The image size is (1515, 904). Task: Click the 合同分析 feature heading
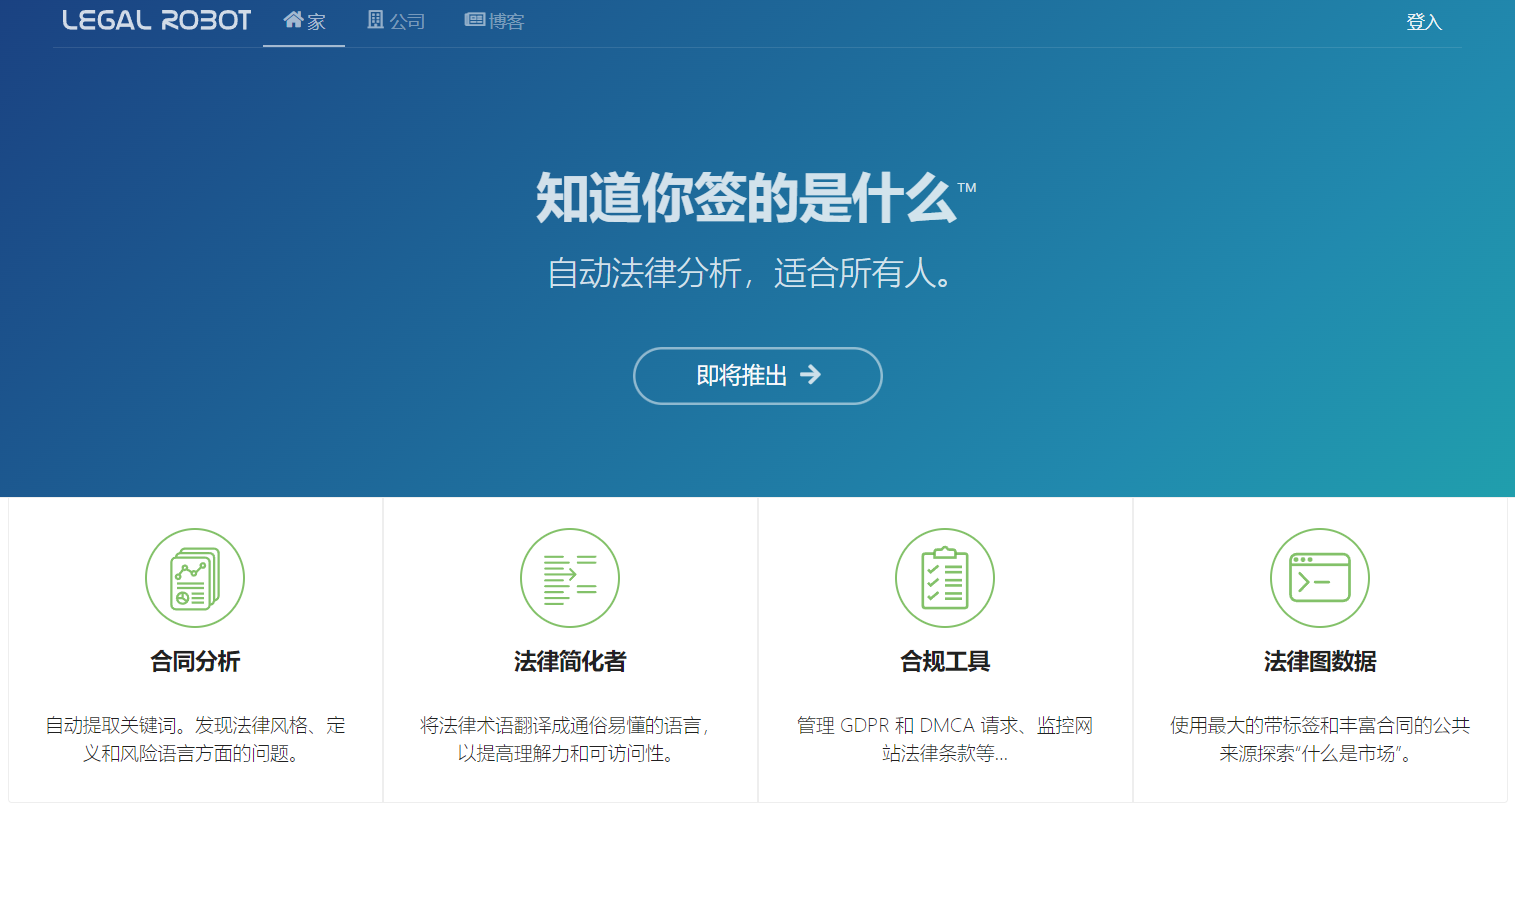[194, 661]
